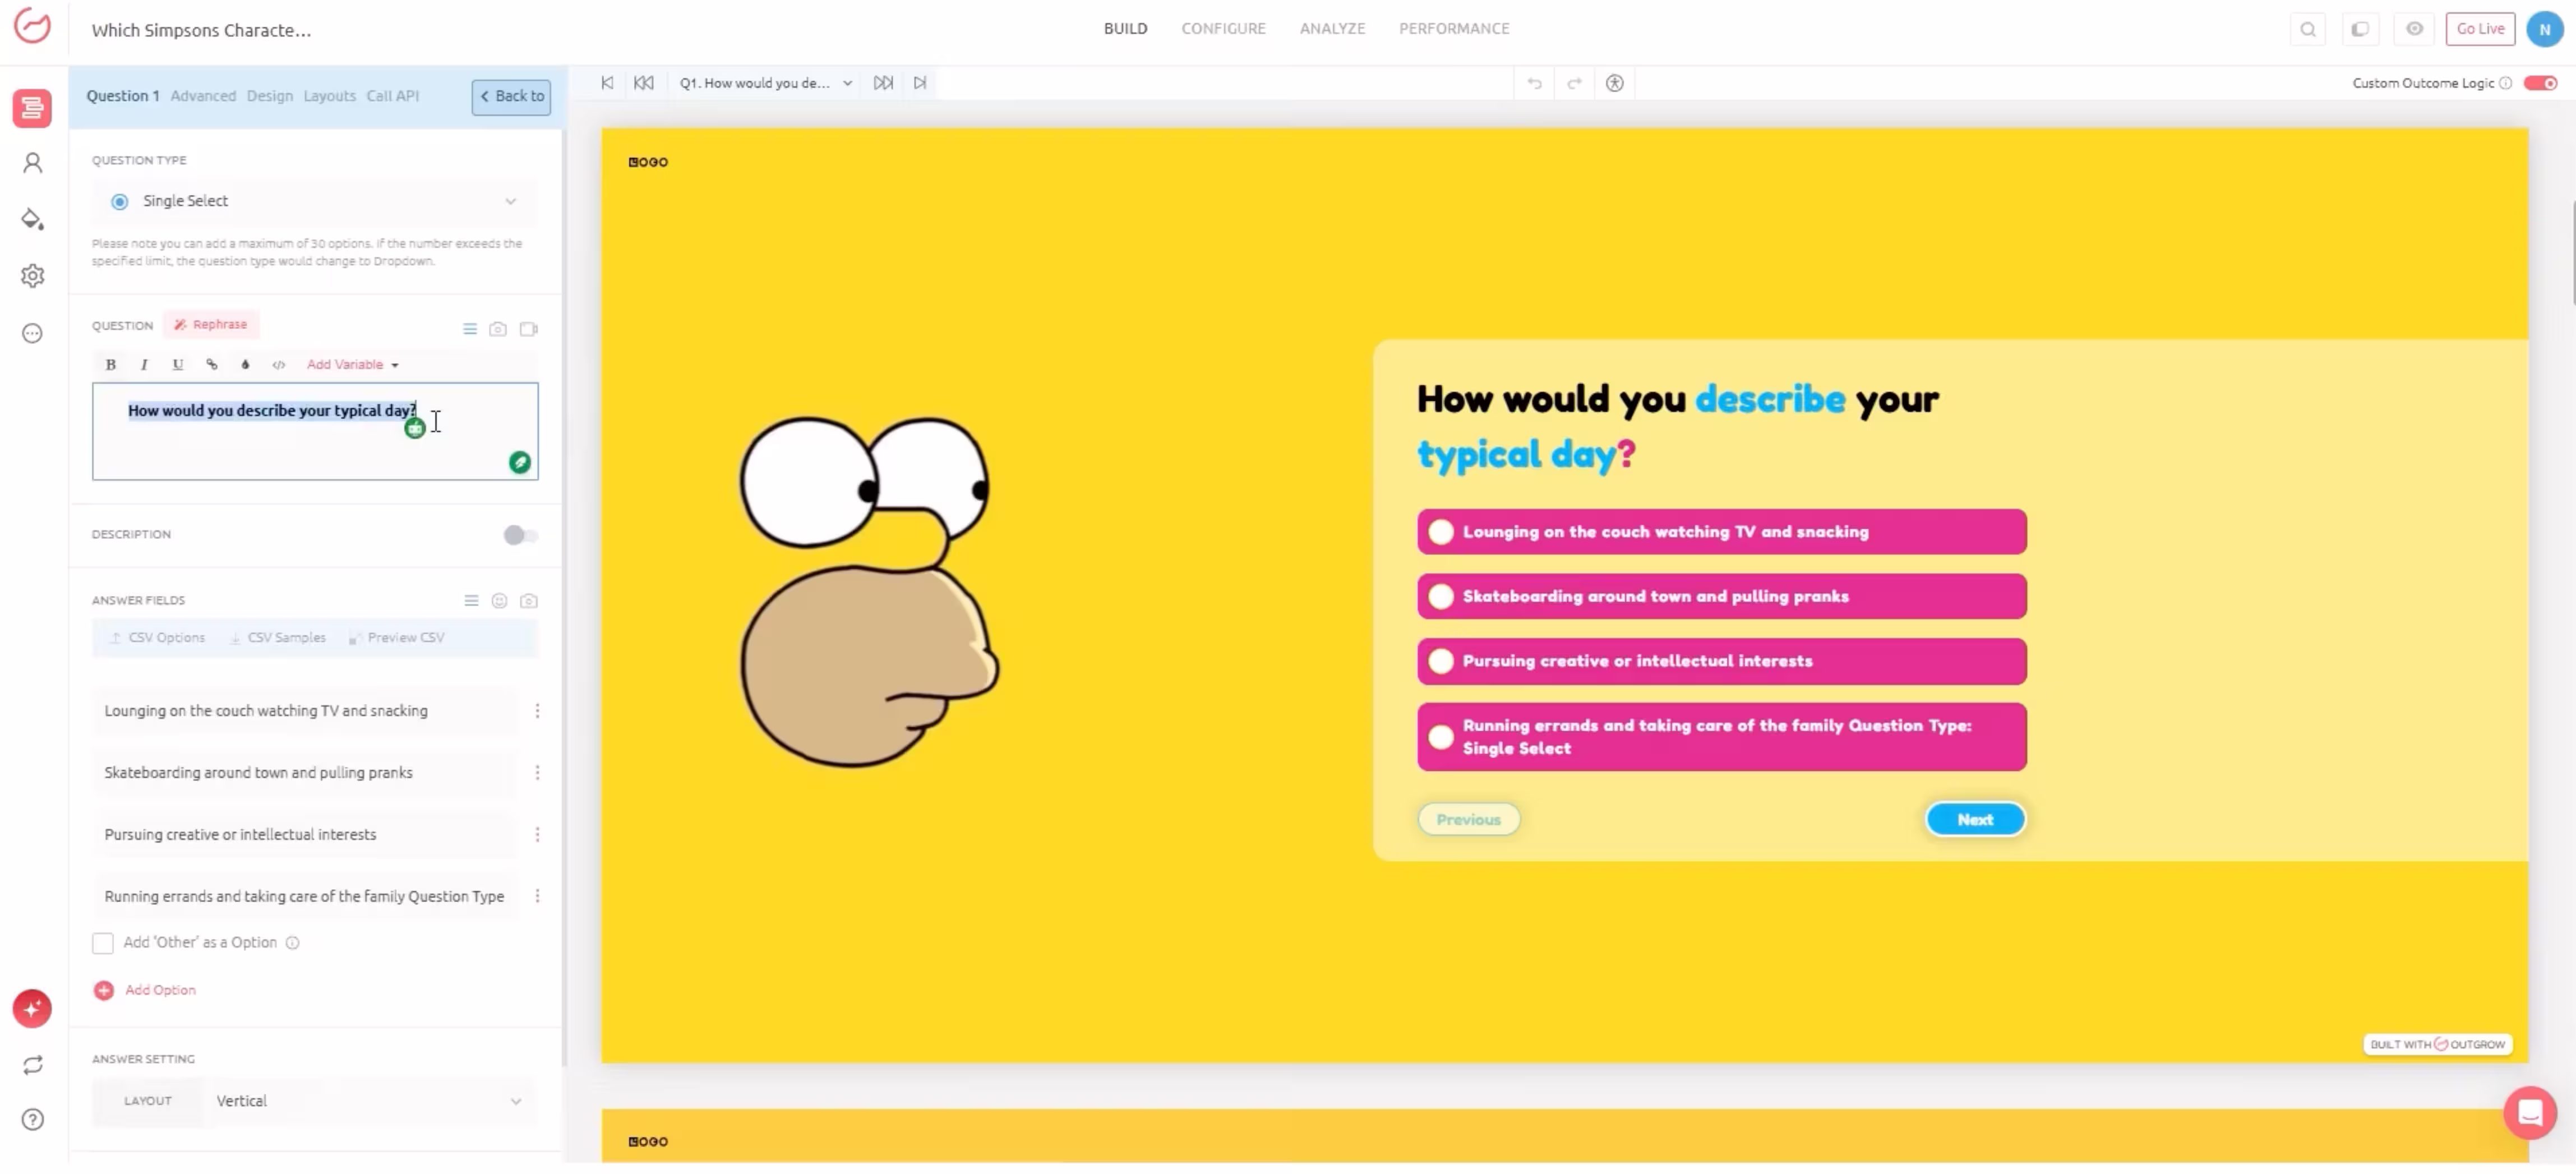This screenshot has width=2576, height=1174.
Task: Click the text color droplet icon
Action: point(245,365)
